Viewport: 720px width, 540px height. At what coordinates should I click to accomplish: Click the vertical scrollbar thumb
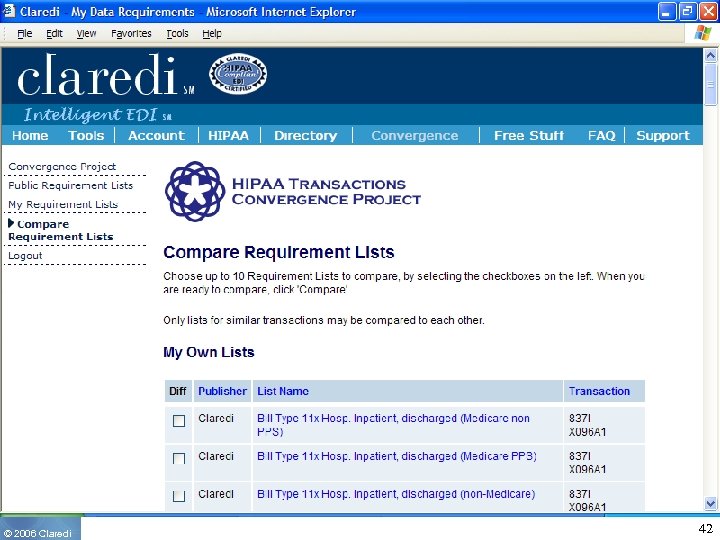pos(710,84)
